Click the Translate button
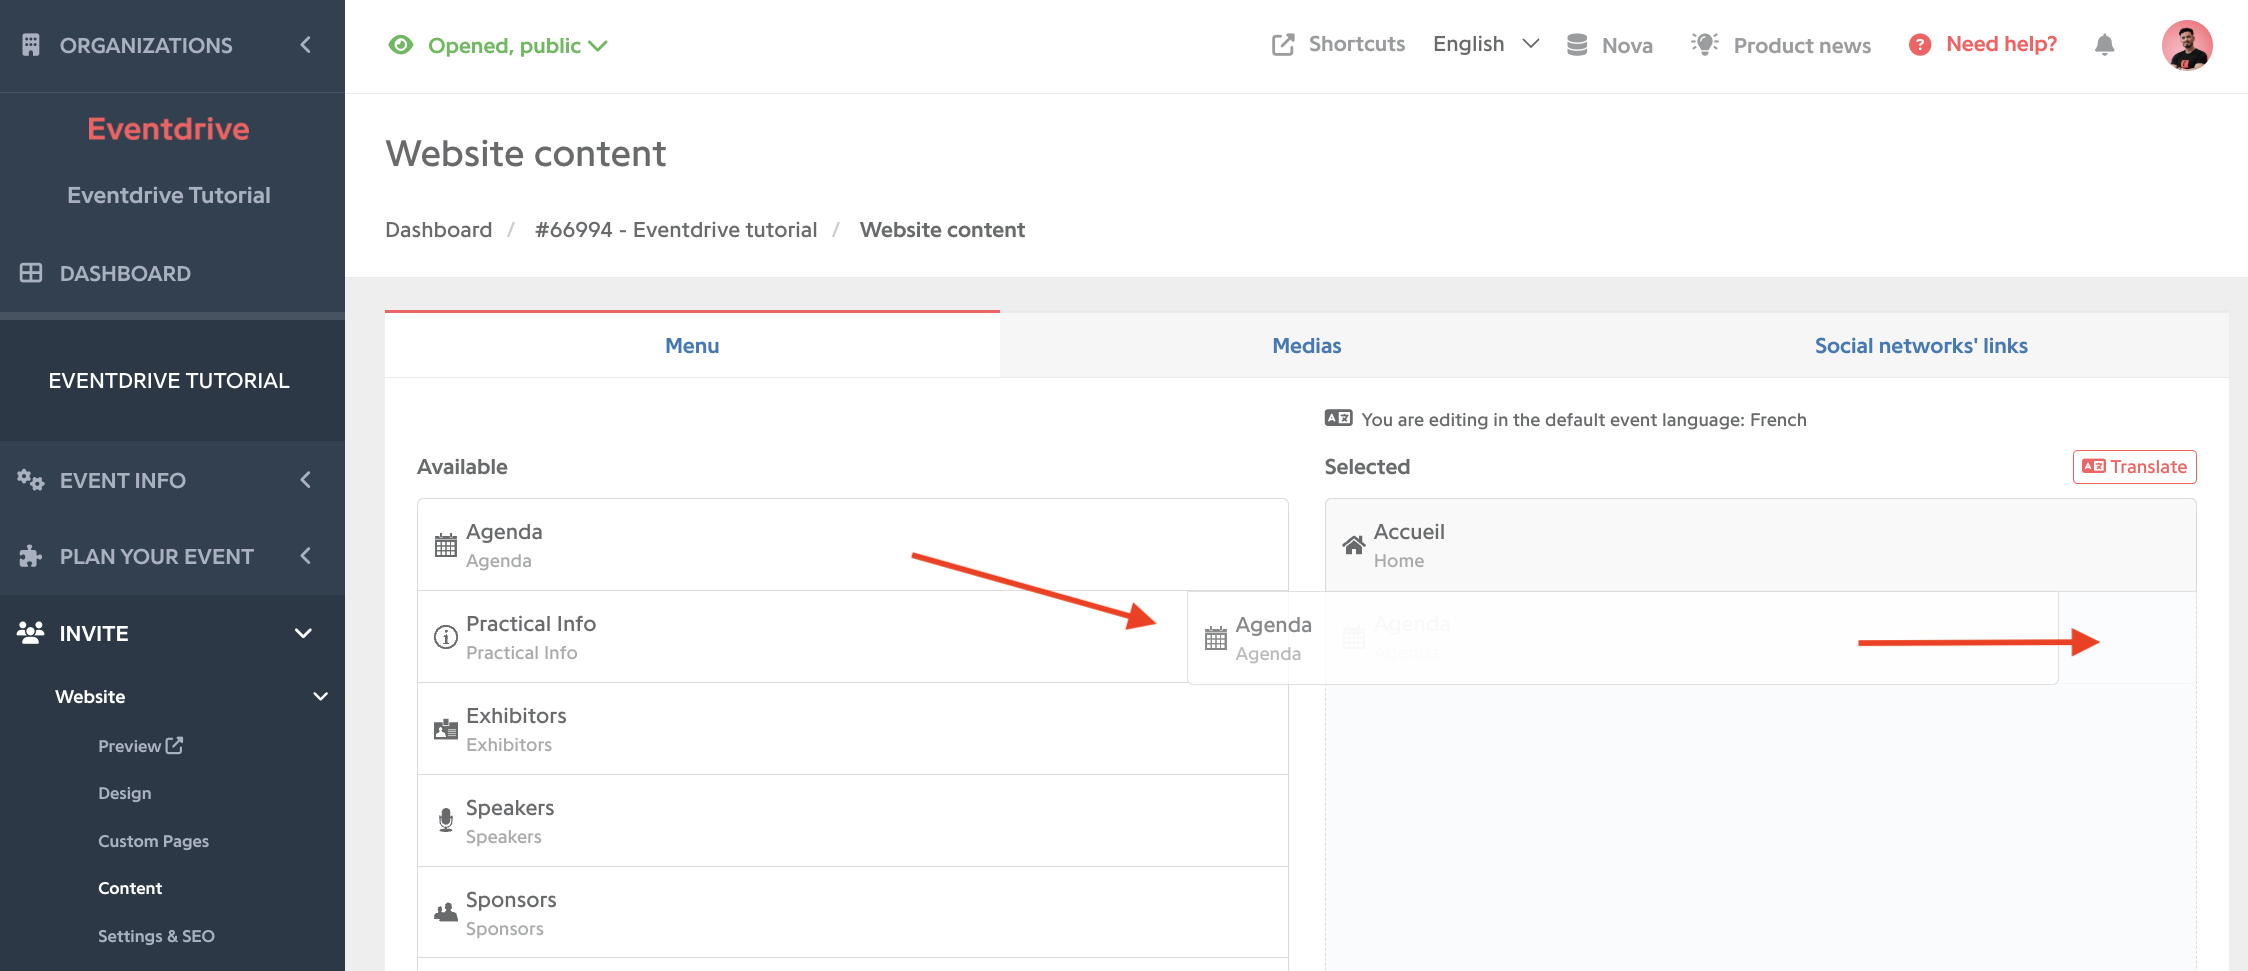Image resolution: width=2248 pixels, height=971 pixels. click(2135, 467)
